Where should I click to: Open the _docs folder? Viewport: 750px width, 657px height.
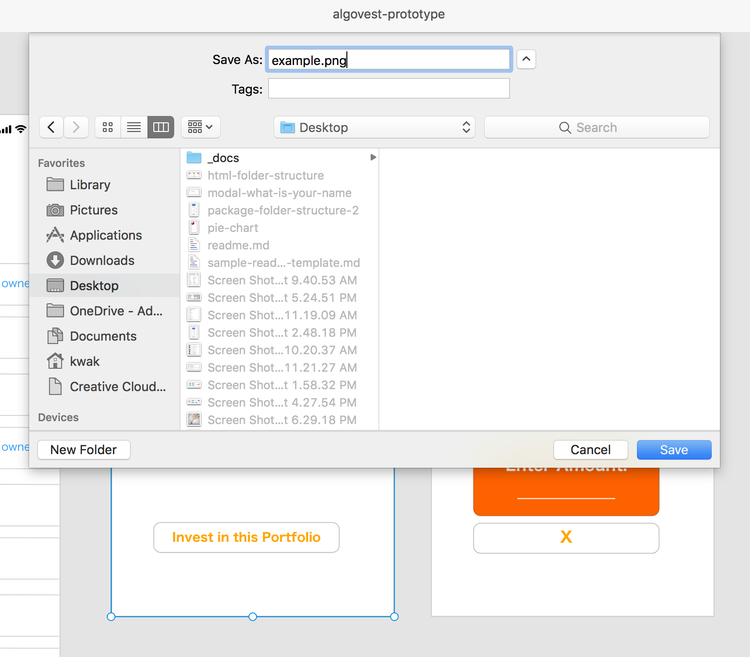point(279,158)
